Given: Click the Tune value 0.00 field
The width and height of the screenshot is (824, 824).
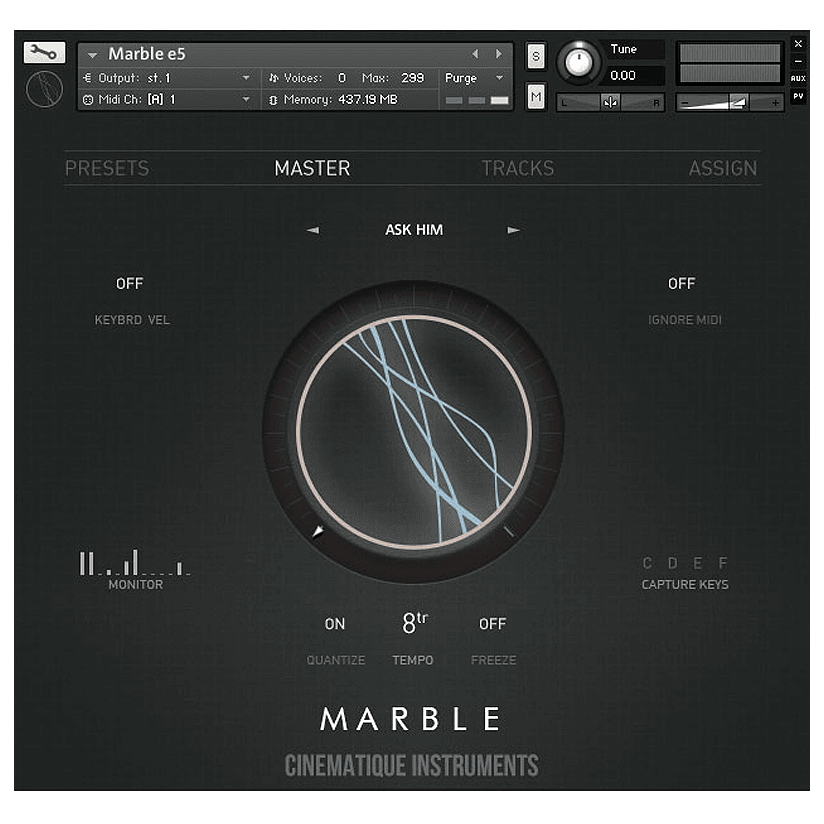Looking at the screenshot, I should point(635,76).
